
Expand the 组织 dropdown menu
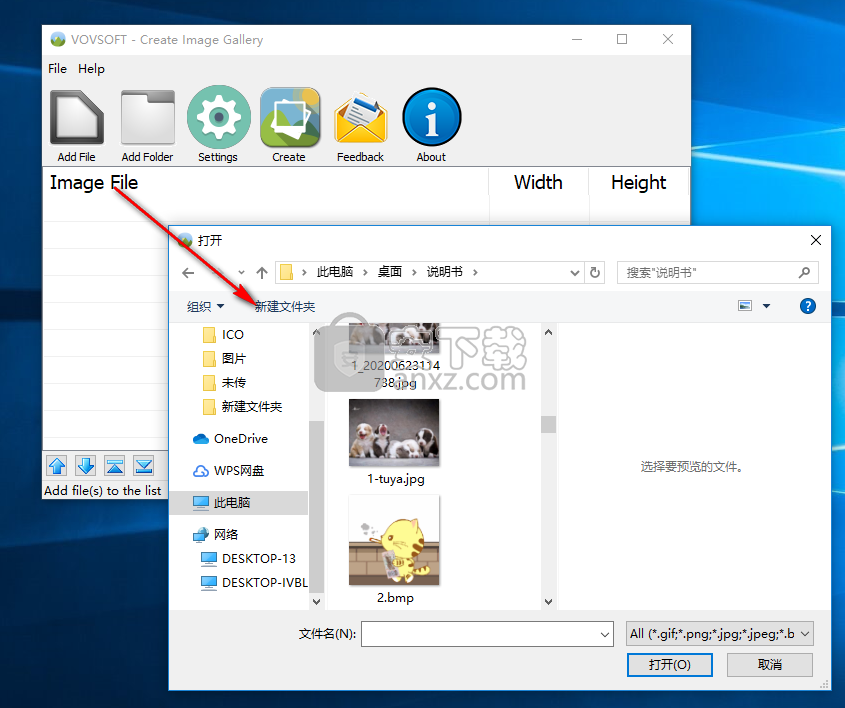205,307
